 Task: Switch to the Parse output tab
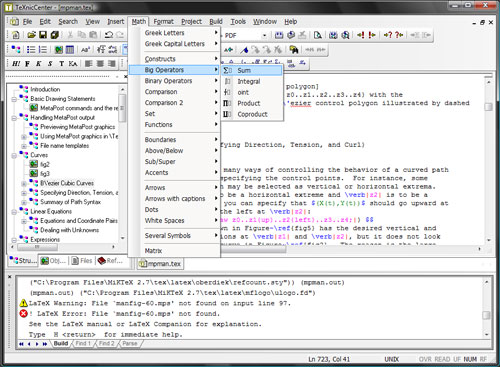(130, 343)
